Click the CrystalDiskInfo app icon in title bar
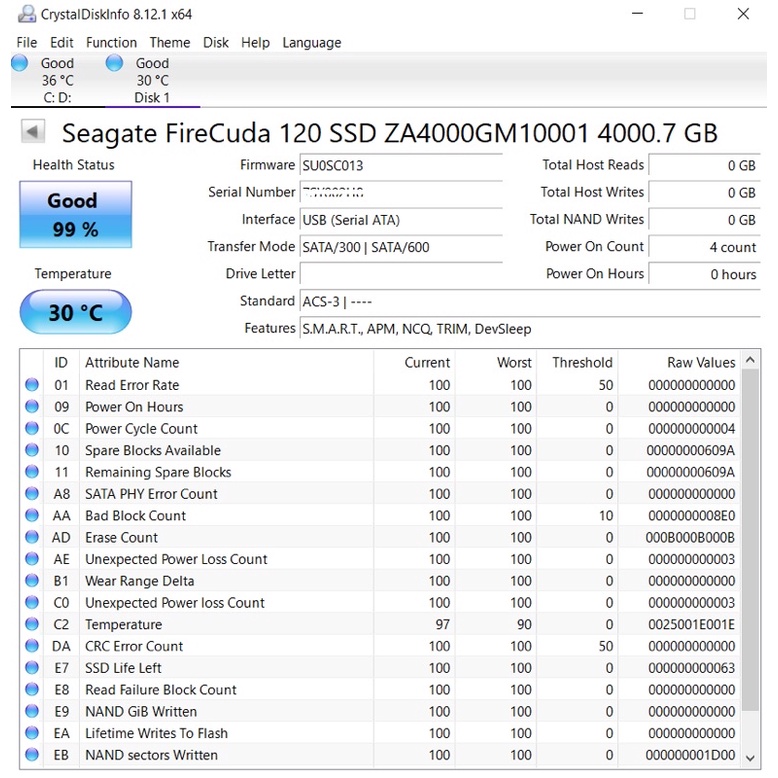Screen dimensions: 778x778 click(x=26, y=14)
